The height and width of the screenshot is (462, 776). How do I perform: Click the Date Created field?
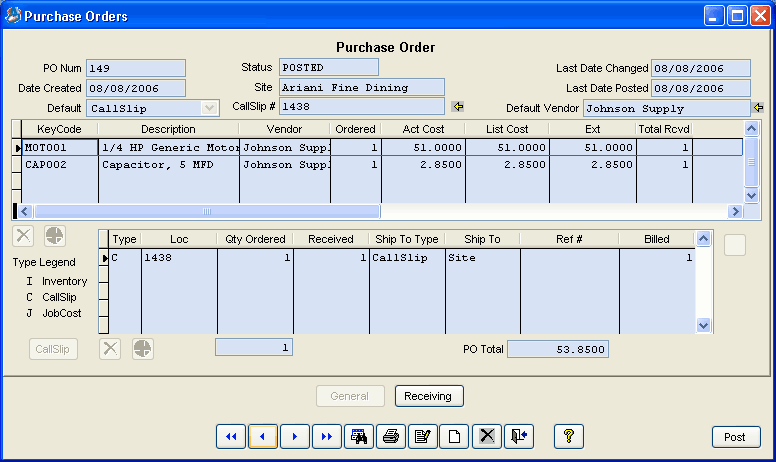click(x=136, y=89)
